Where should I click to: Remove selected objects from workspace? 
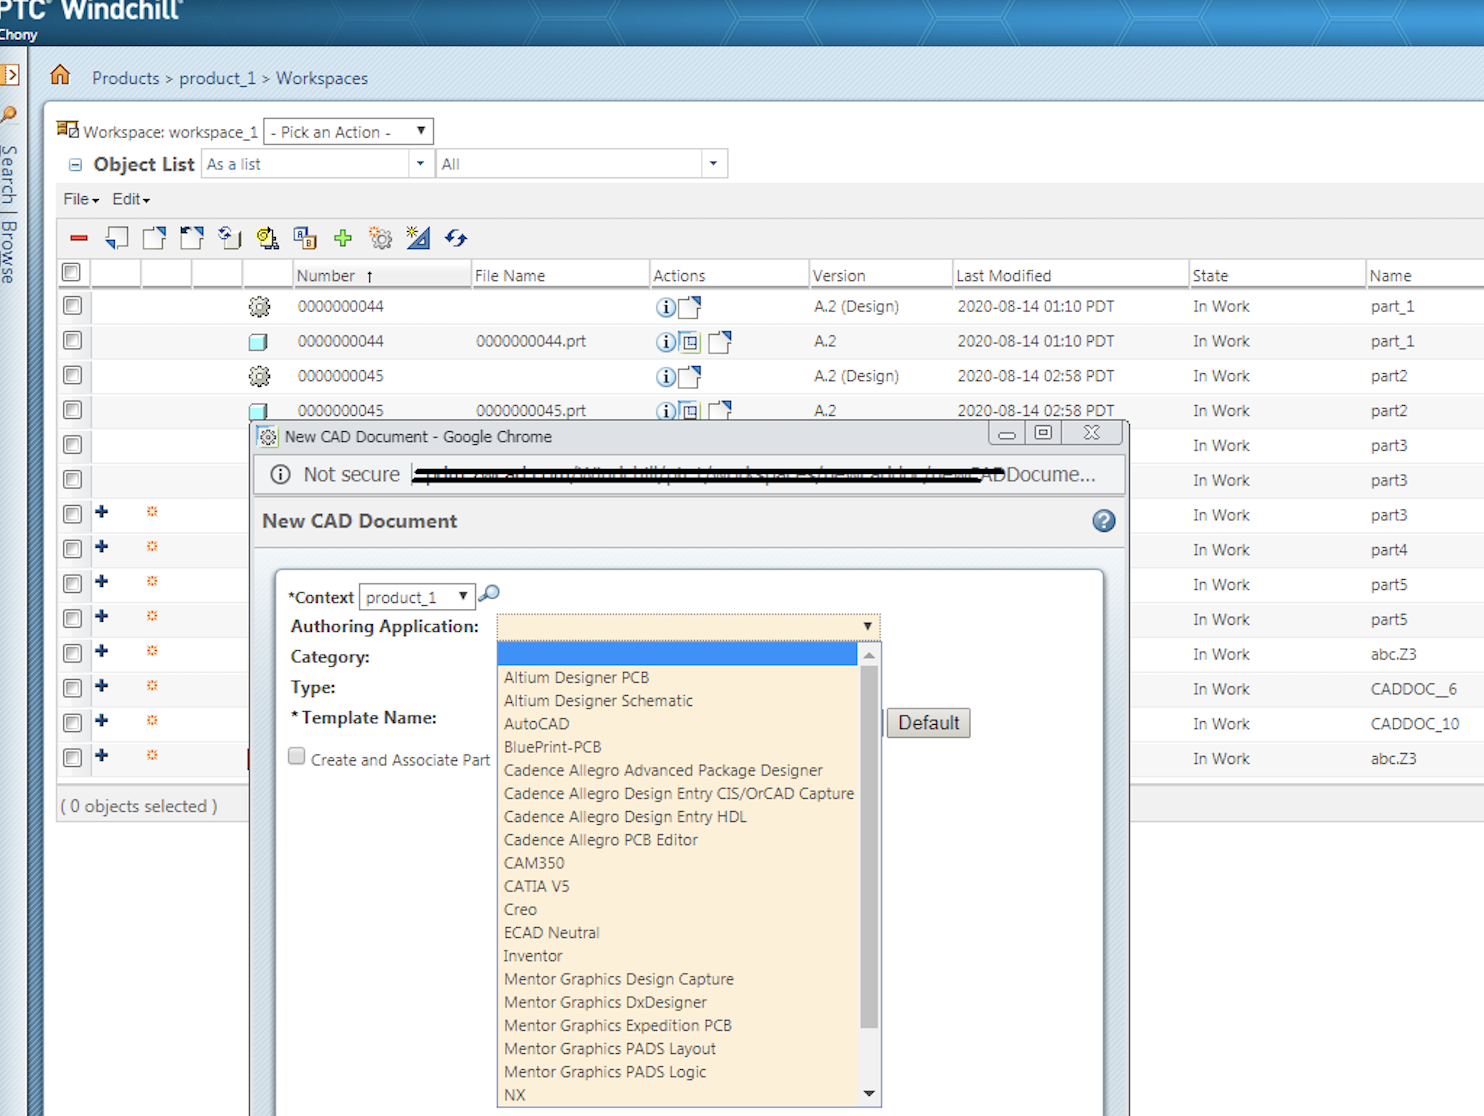[x=78, y=238]
